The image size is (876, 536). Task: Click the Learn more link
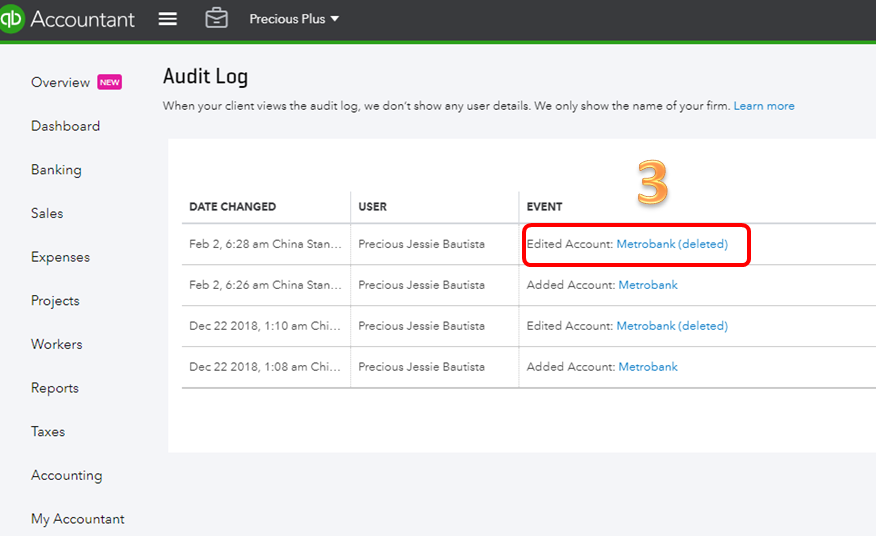point(764,106)
